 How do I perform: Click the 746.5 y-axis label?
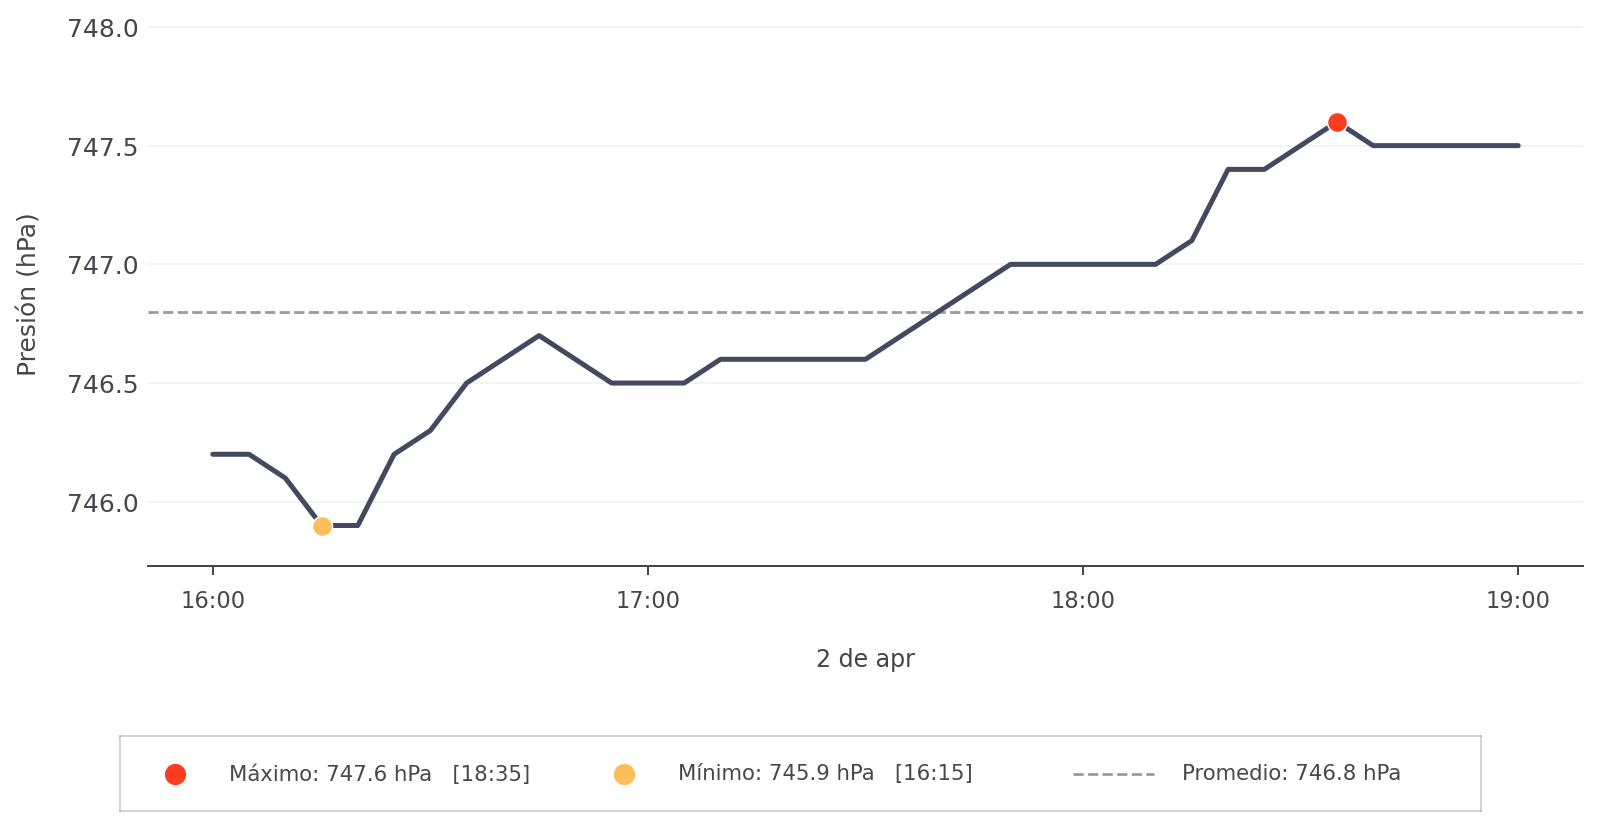(103, 384)
